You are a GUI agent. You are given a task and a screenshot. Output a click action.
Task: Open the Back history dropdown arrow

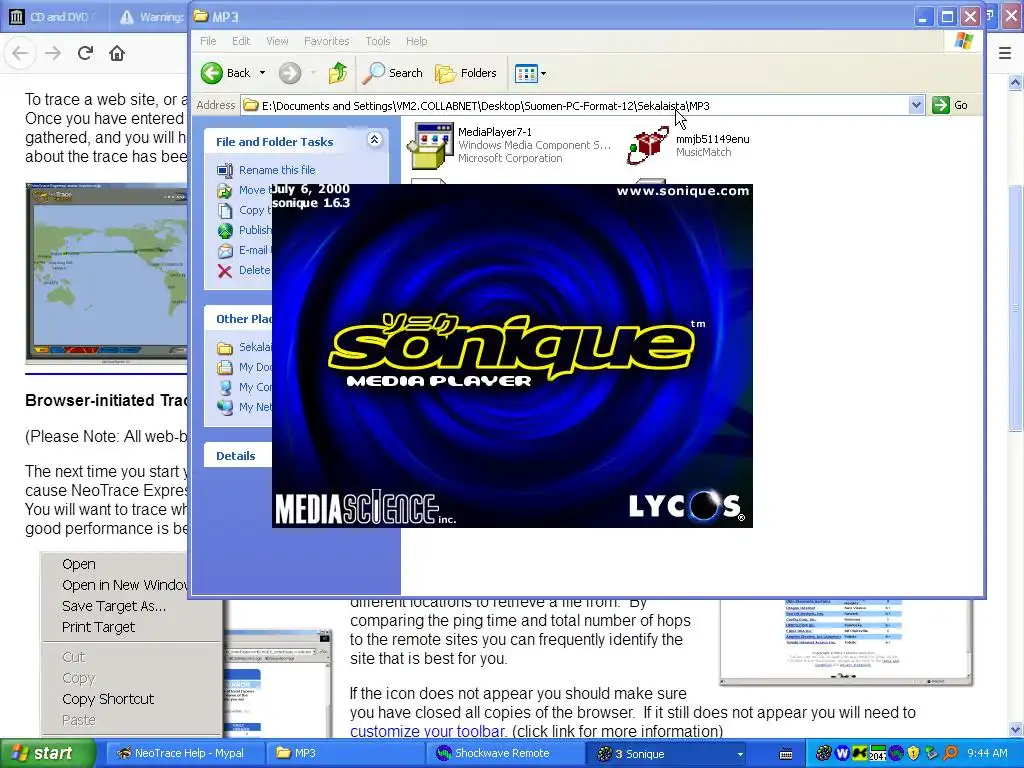click(x=263, y=72)
